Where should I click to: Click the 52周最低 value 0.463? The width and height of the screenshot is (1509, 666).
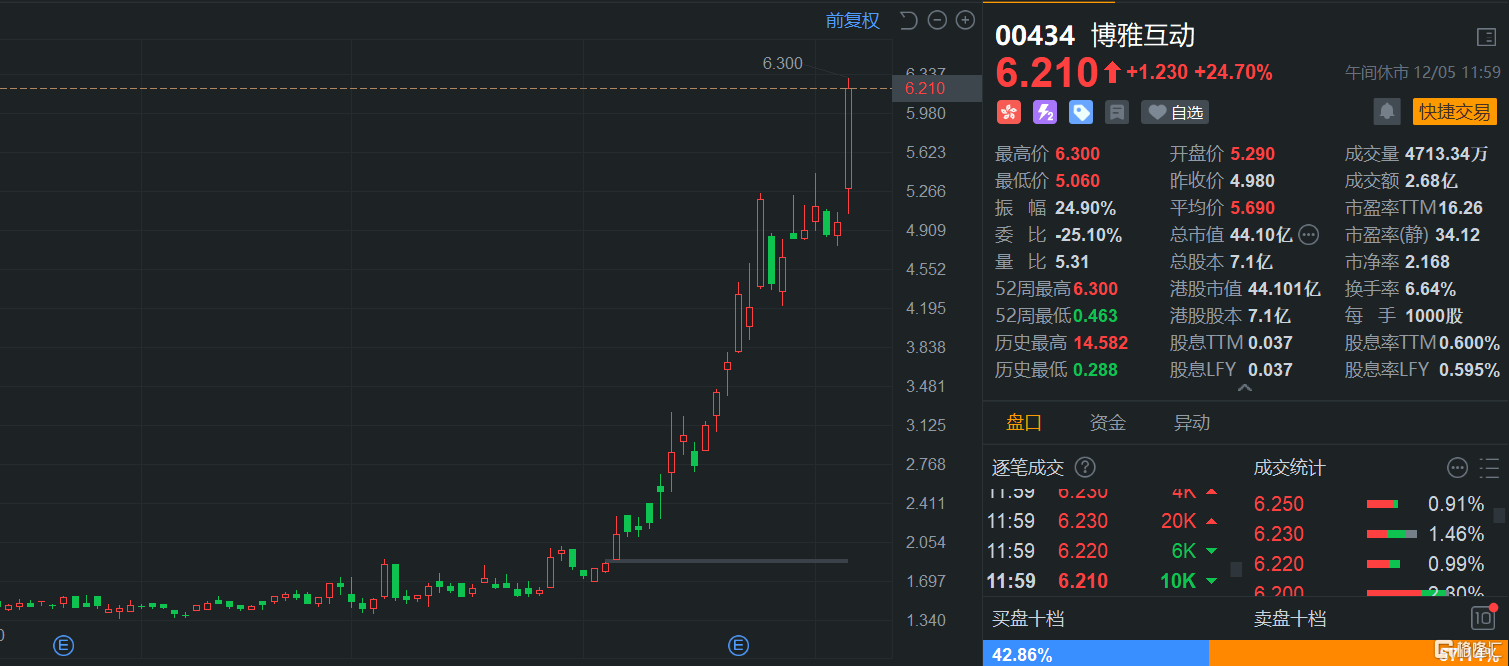tap(1095, 316)
